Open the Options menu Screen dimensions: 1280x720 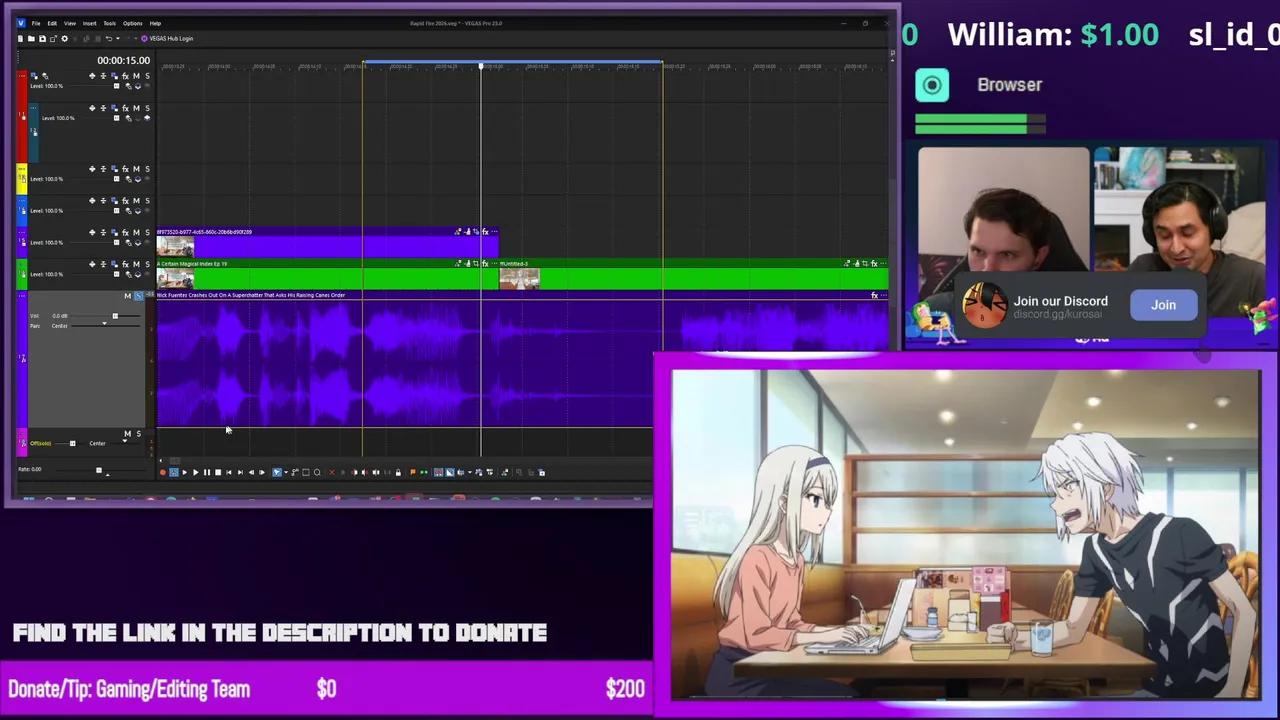point(133,23)
